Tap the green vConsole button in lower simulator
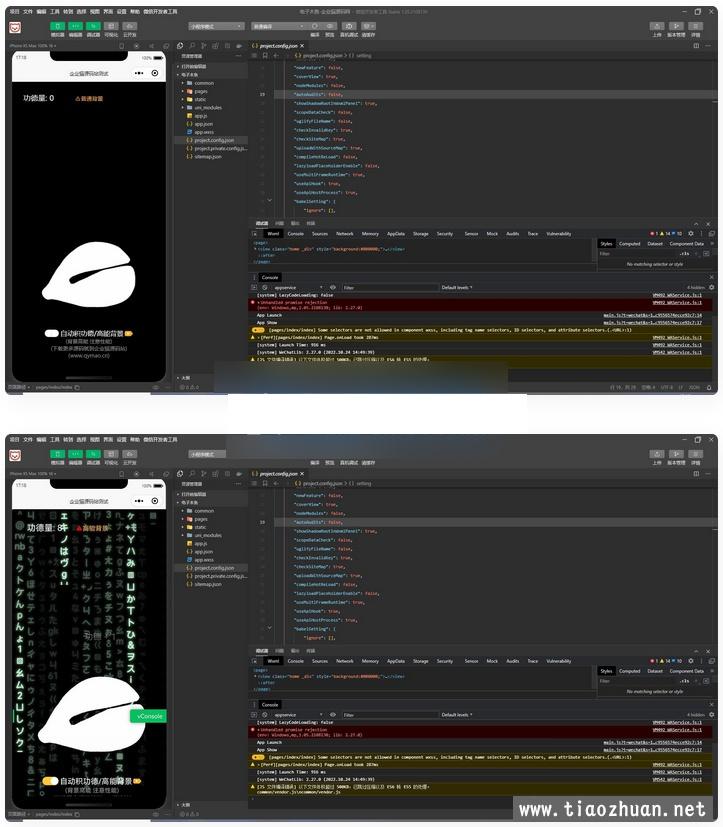The height and width of the screenshot is (827, 723). (149, 716)
